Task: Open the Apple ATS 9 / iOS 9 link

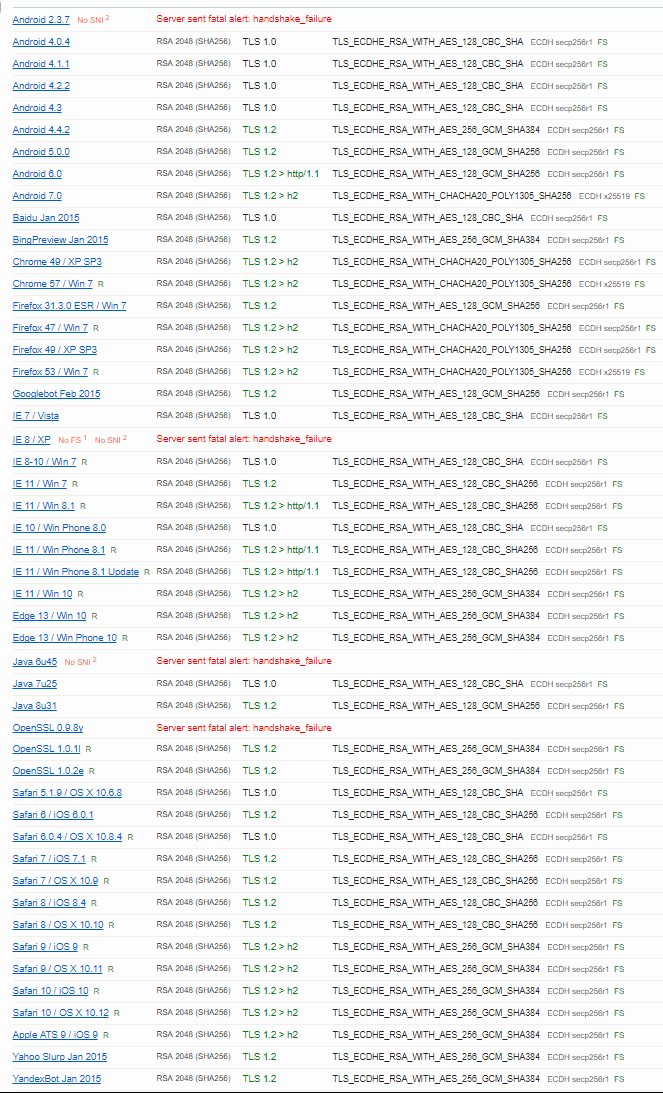Action: [x=55, y=1034]
